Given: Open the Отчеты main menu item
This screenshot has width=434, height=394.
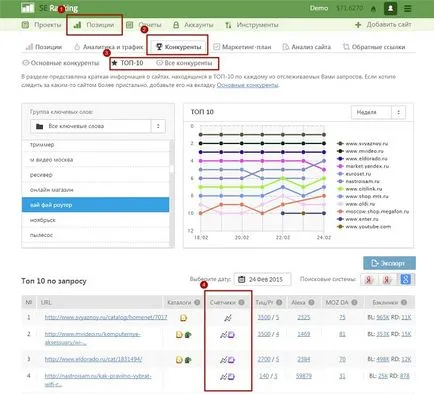Looking at the screenshot, I should 144,25.
